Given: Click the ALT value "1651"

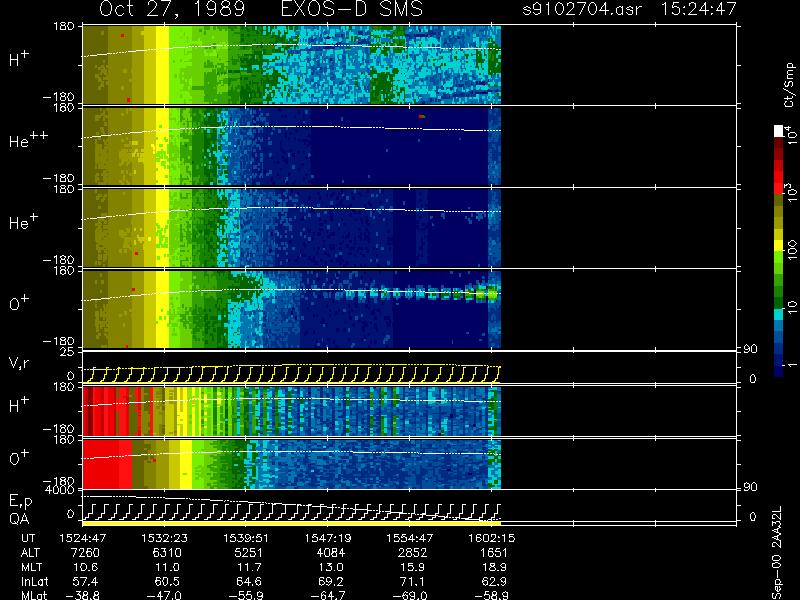Looking at the screenshot, I should point(494,553).
